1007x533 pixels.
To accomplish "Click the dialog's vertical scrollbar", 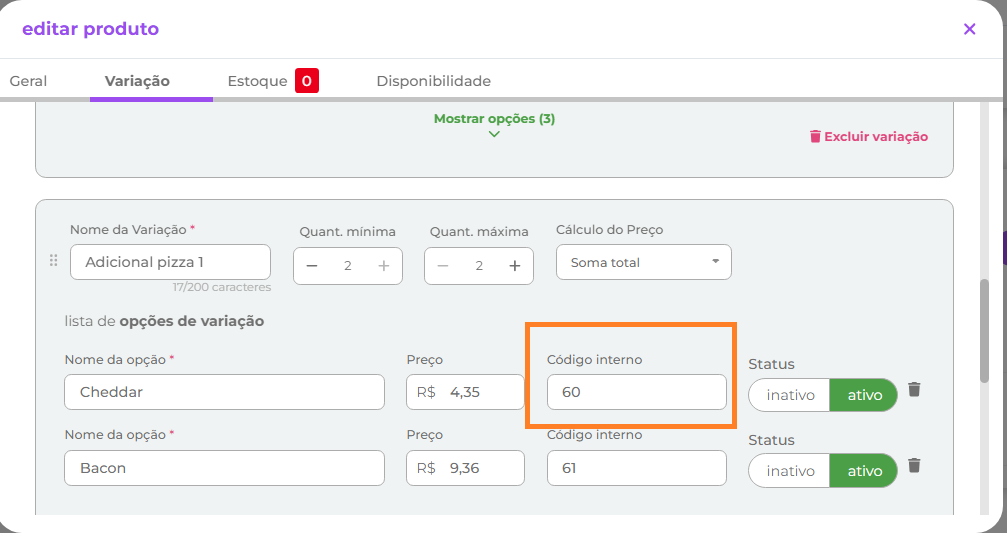I will coord(985,330).
